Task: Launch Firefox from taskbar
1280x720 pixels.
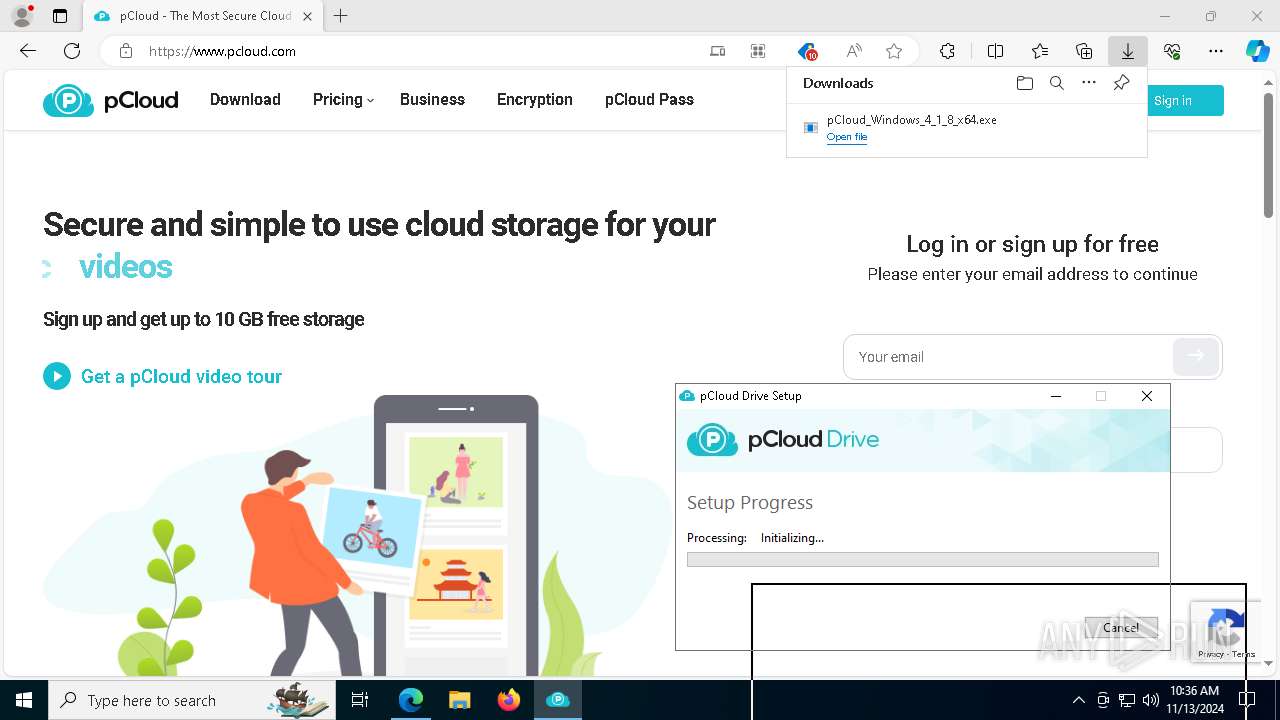Action: 509,700
